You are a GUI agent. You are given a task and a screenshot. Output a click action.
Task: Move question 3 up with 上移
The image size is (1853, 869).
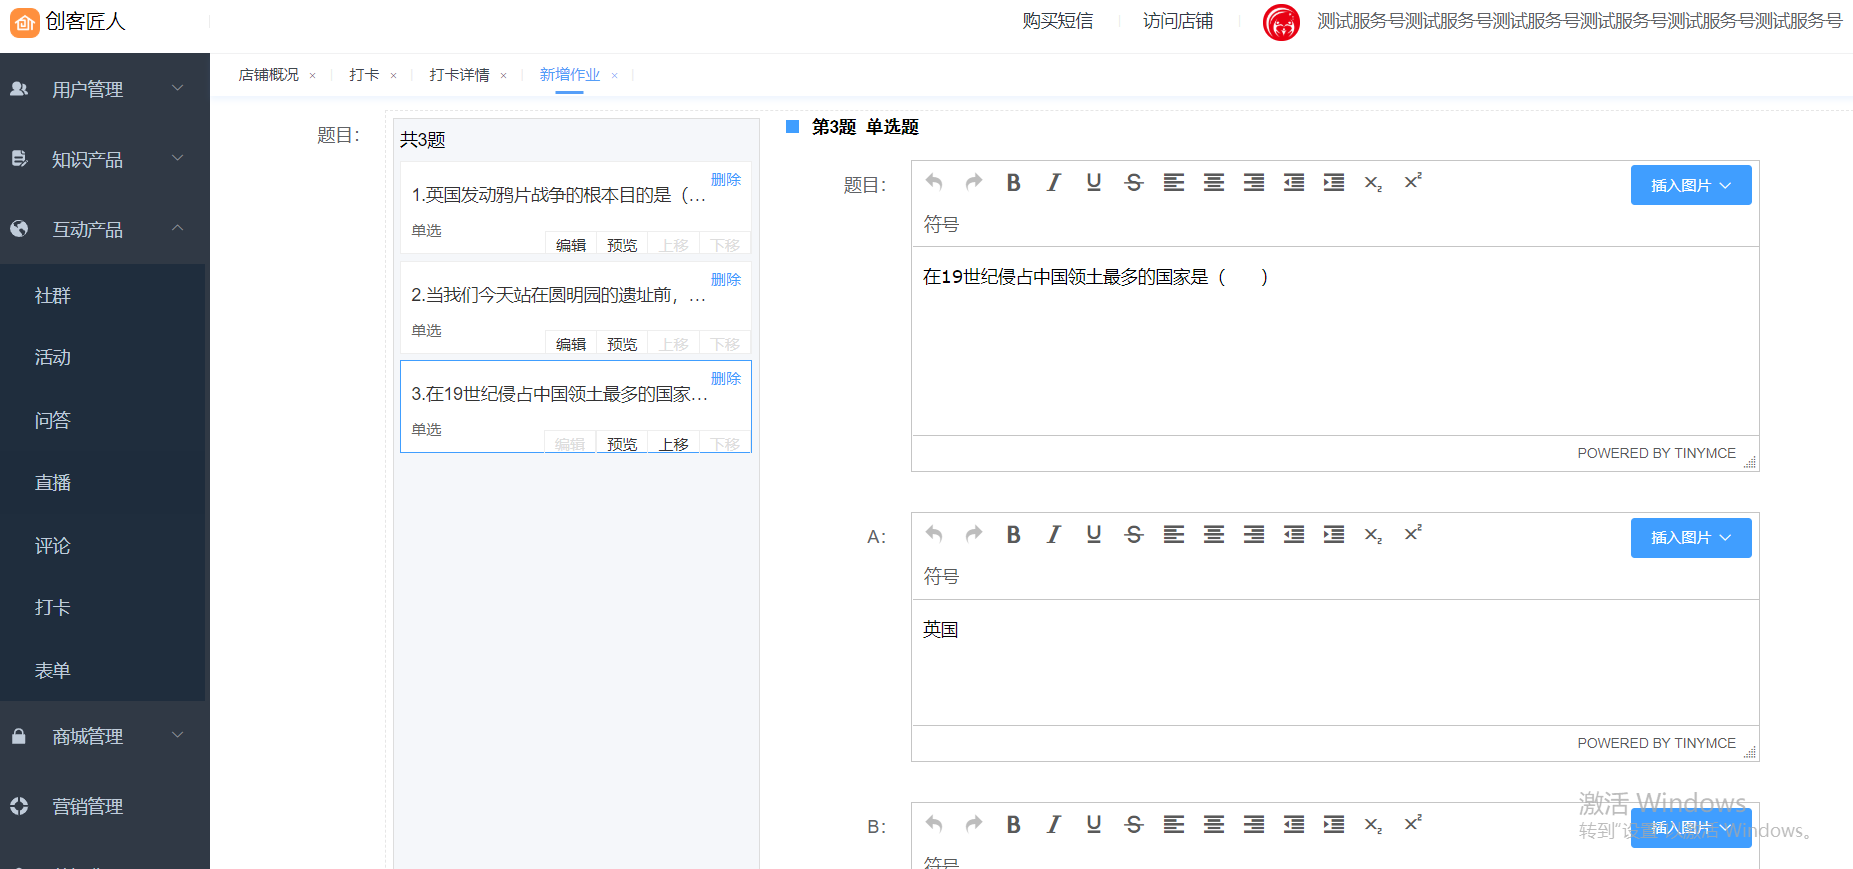[x=673, y=444]
